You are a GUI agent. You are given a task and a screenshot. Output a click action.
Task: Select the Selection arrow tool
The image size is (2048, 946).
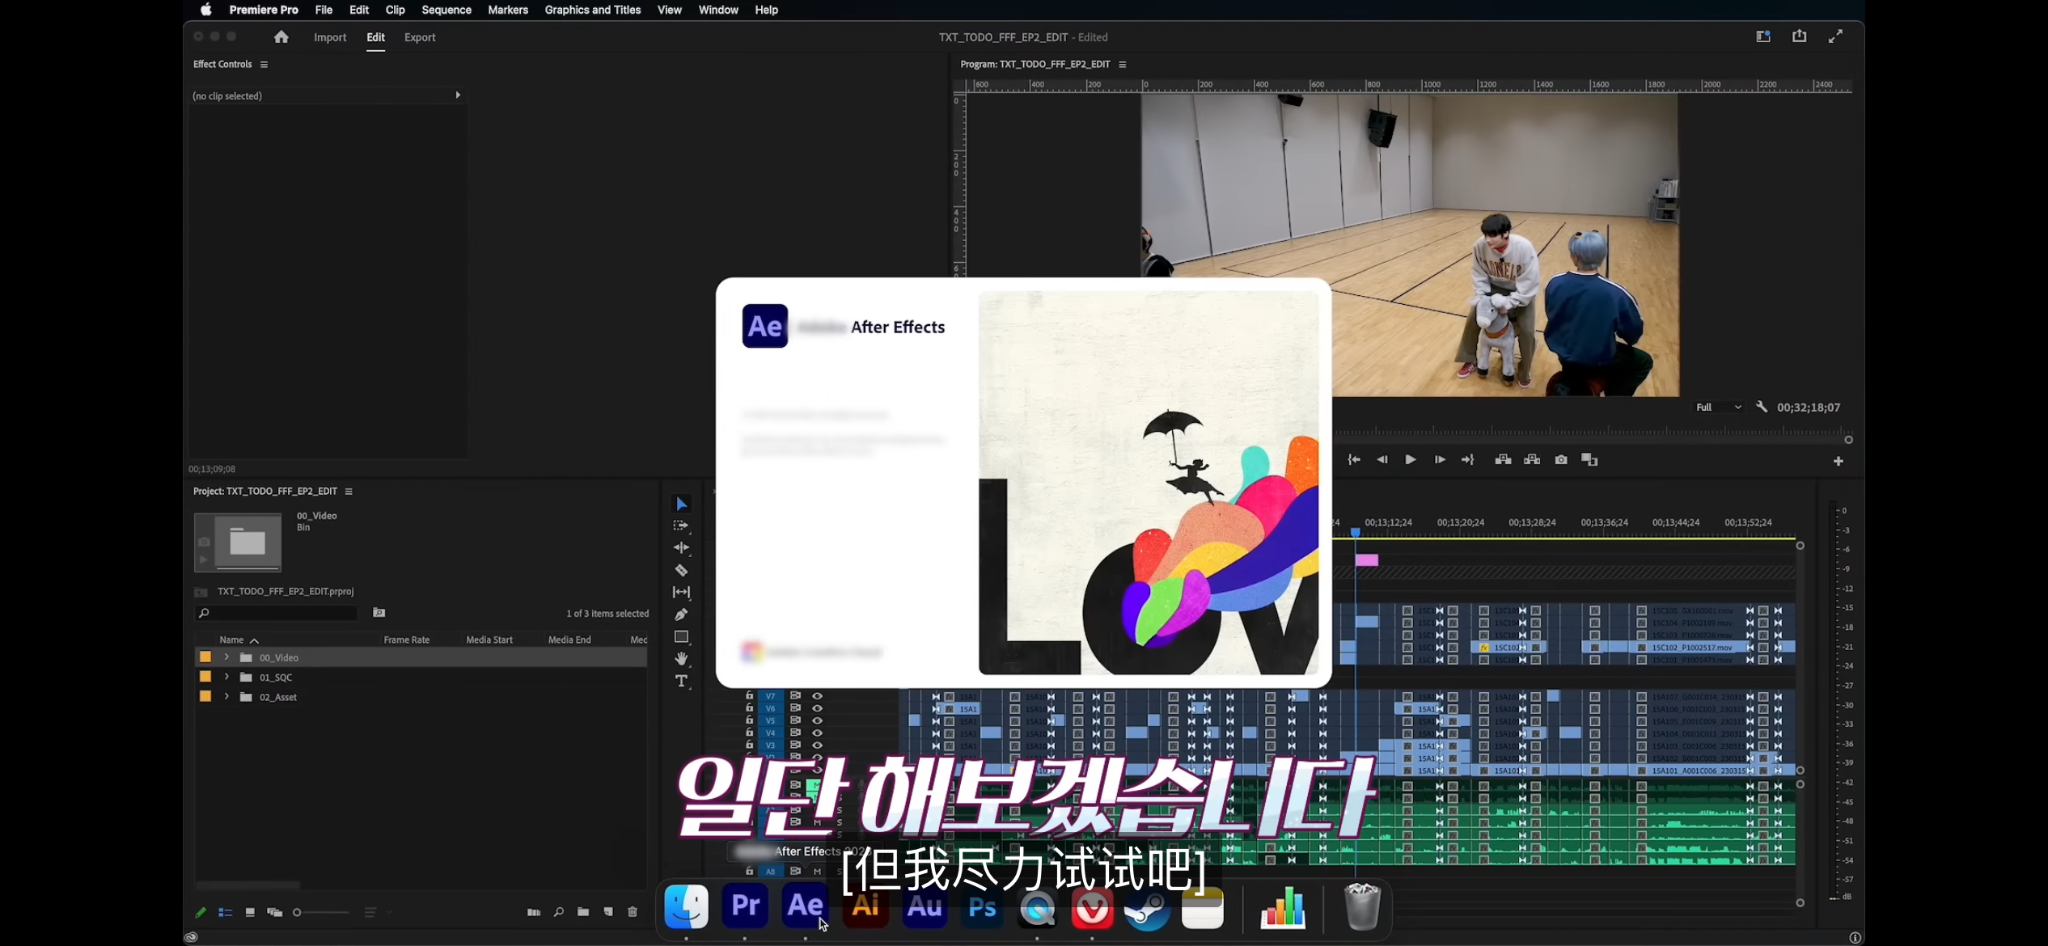(x=681, y=504)
